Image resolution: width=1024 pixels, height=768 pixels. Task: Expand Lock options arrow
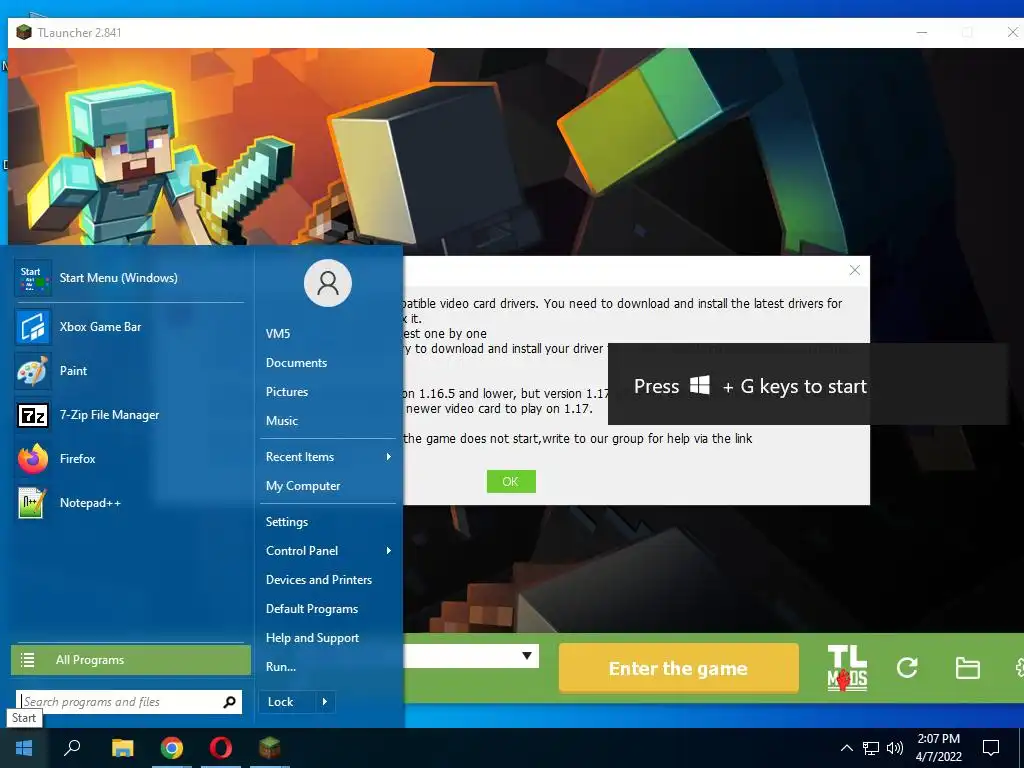click(325, 702)
